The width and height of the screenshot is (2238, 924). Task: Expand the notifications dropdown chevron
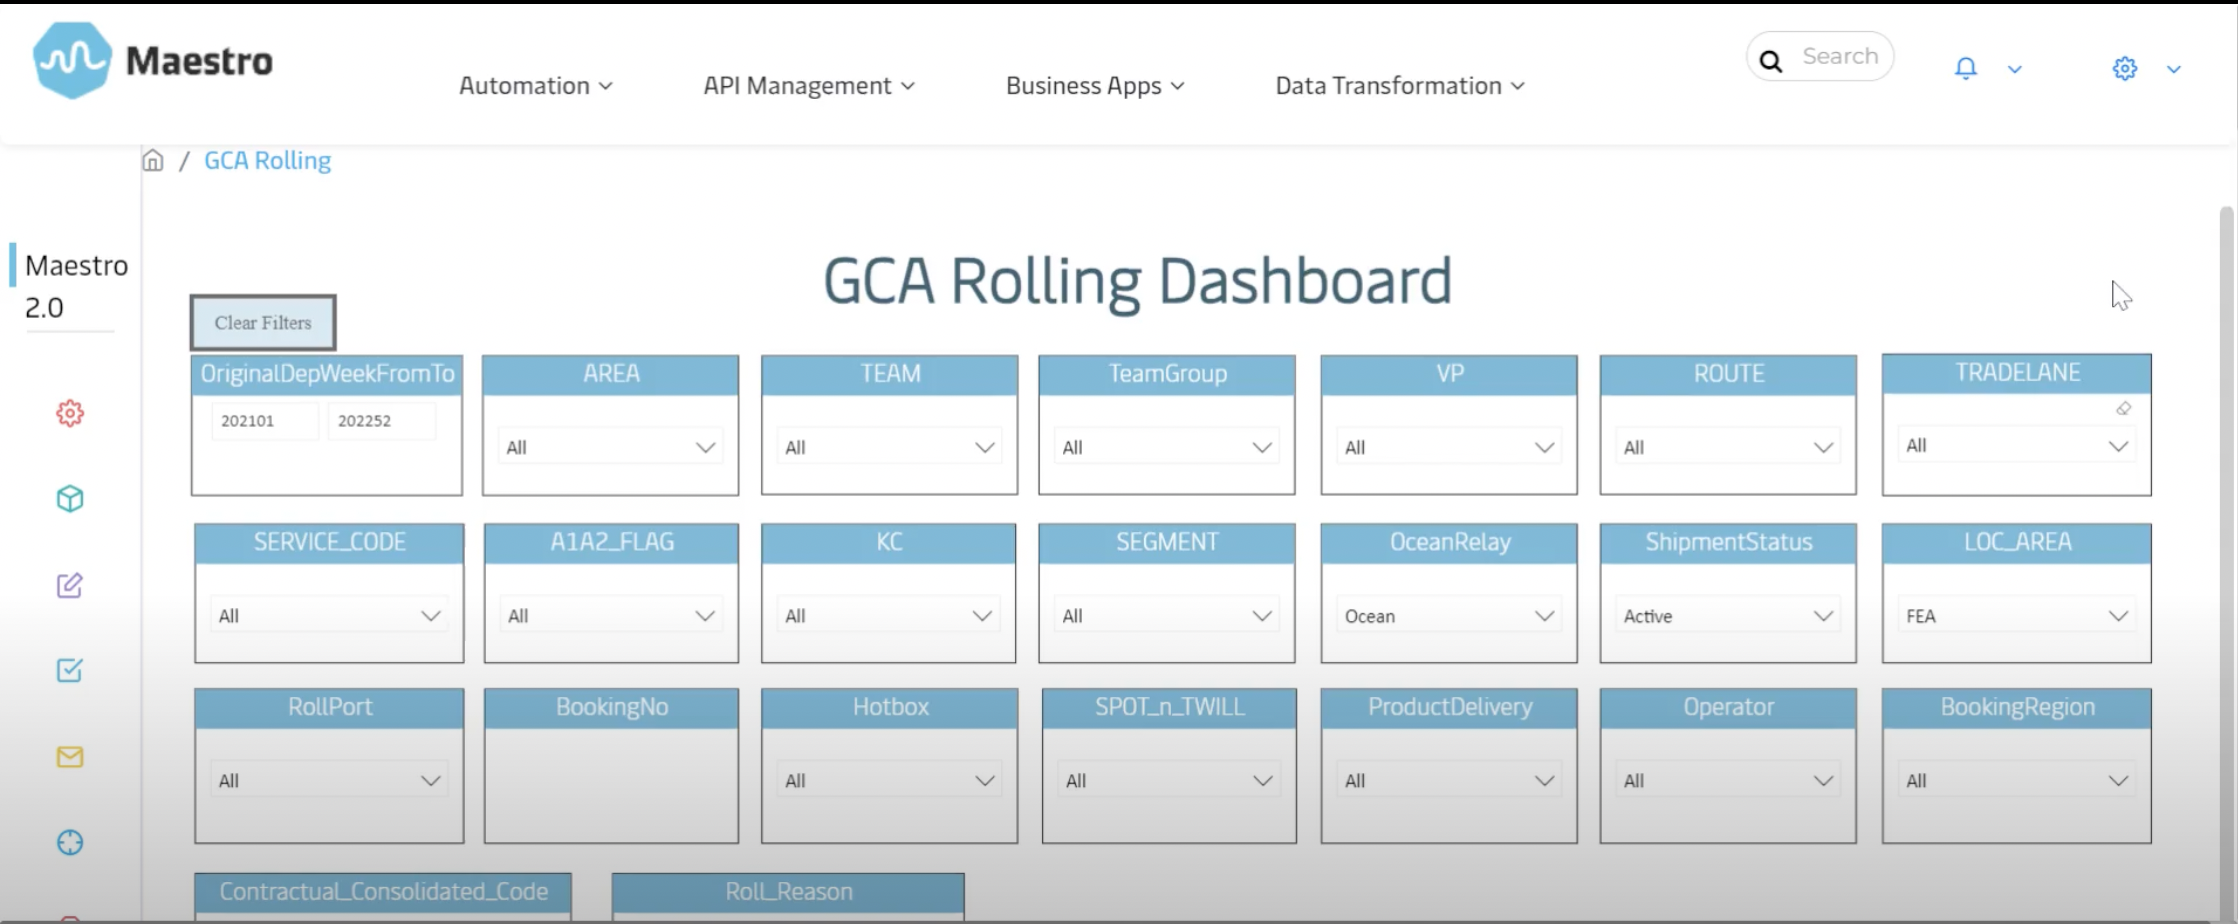[x=2015, y=69]
